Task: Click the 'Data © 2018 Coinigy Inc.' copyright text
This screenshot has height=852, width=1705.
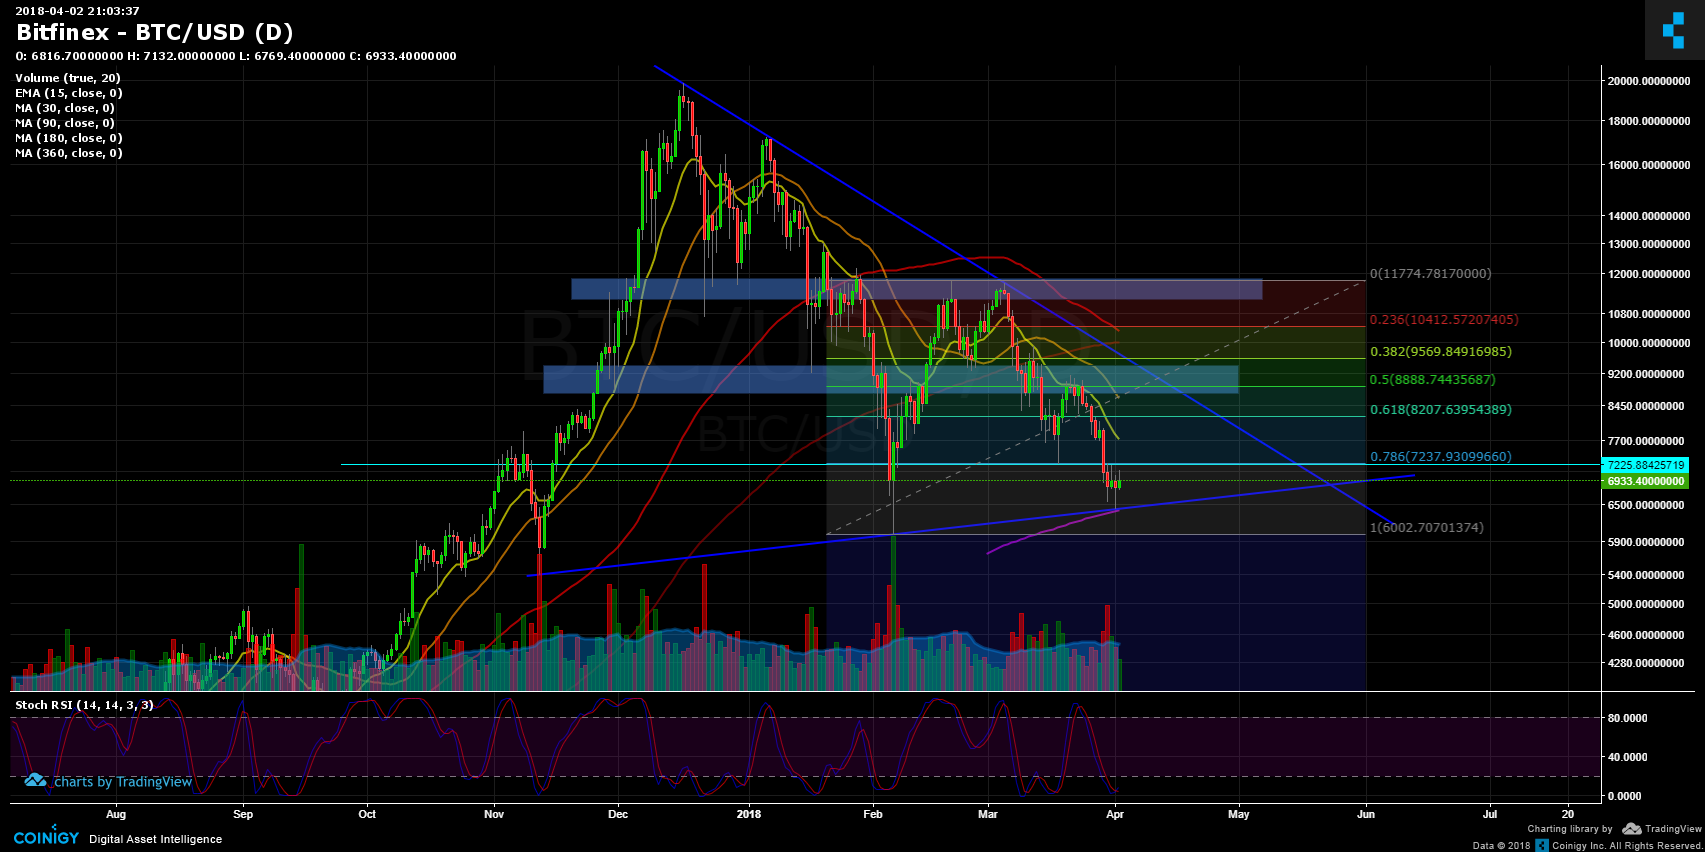Action: [1588, 846]
